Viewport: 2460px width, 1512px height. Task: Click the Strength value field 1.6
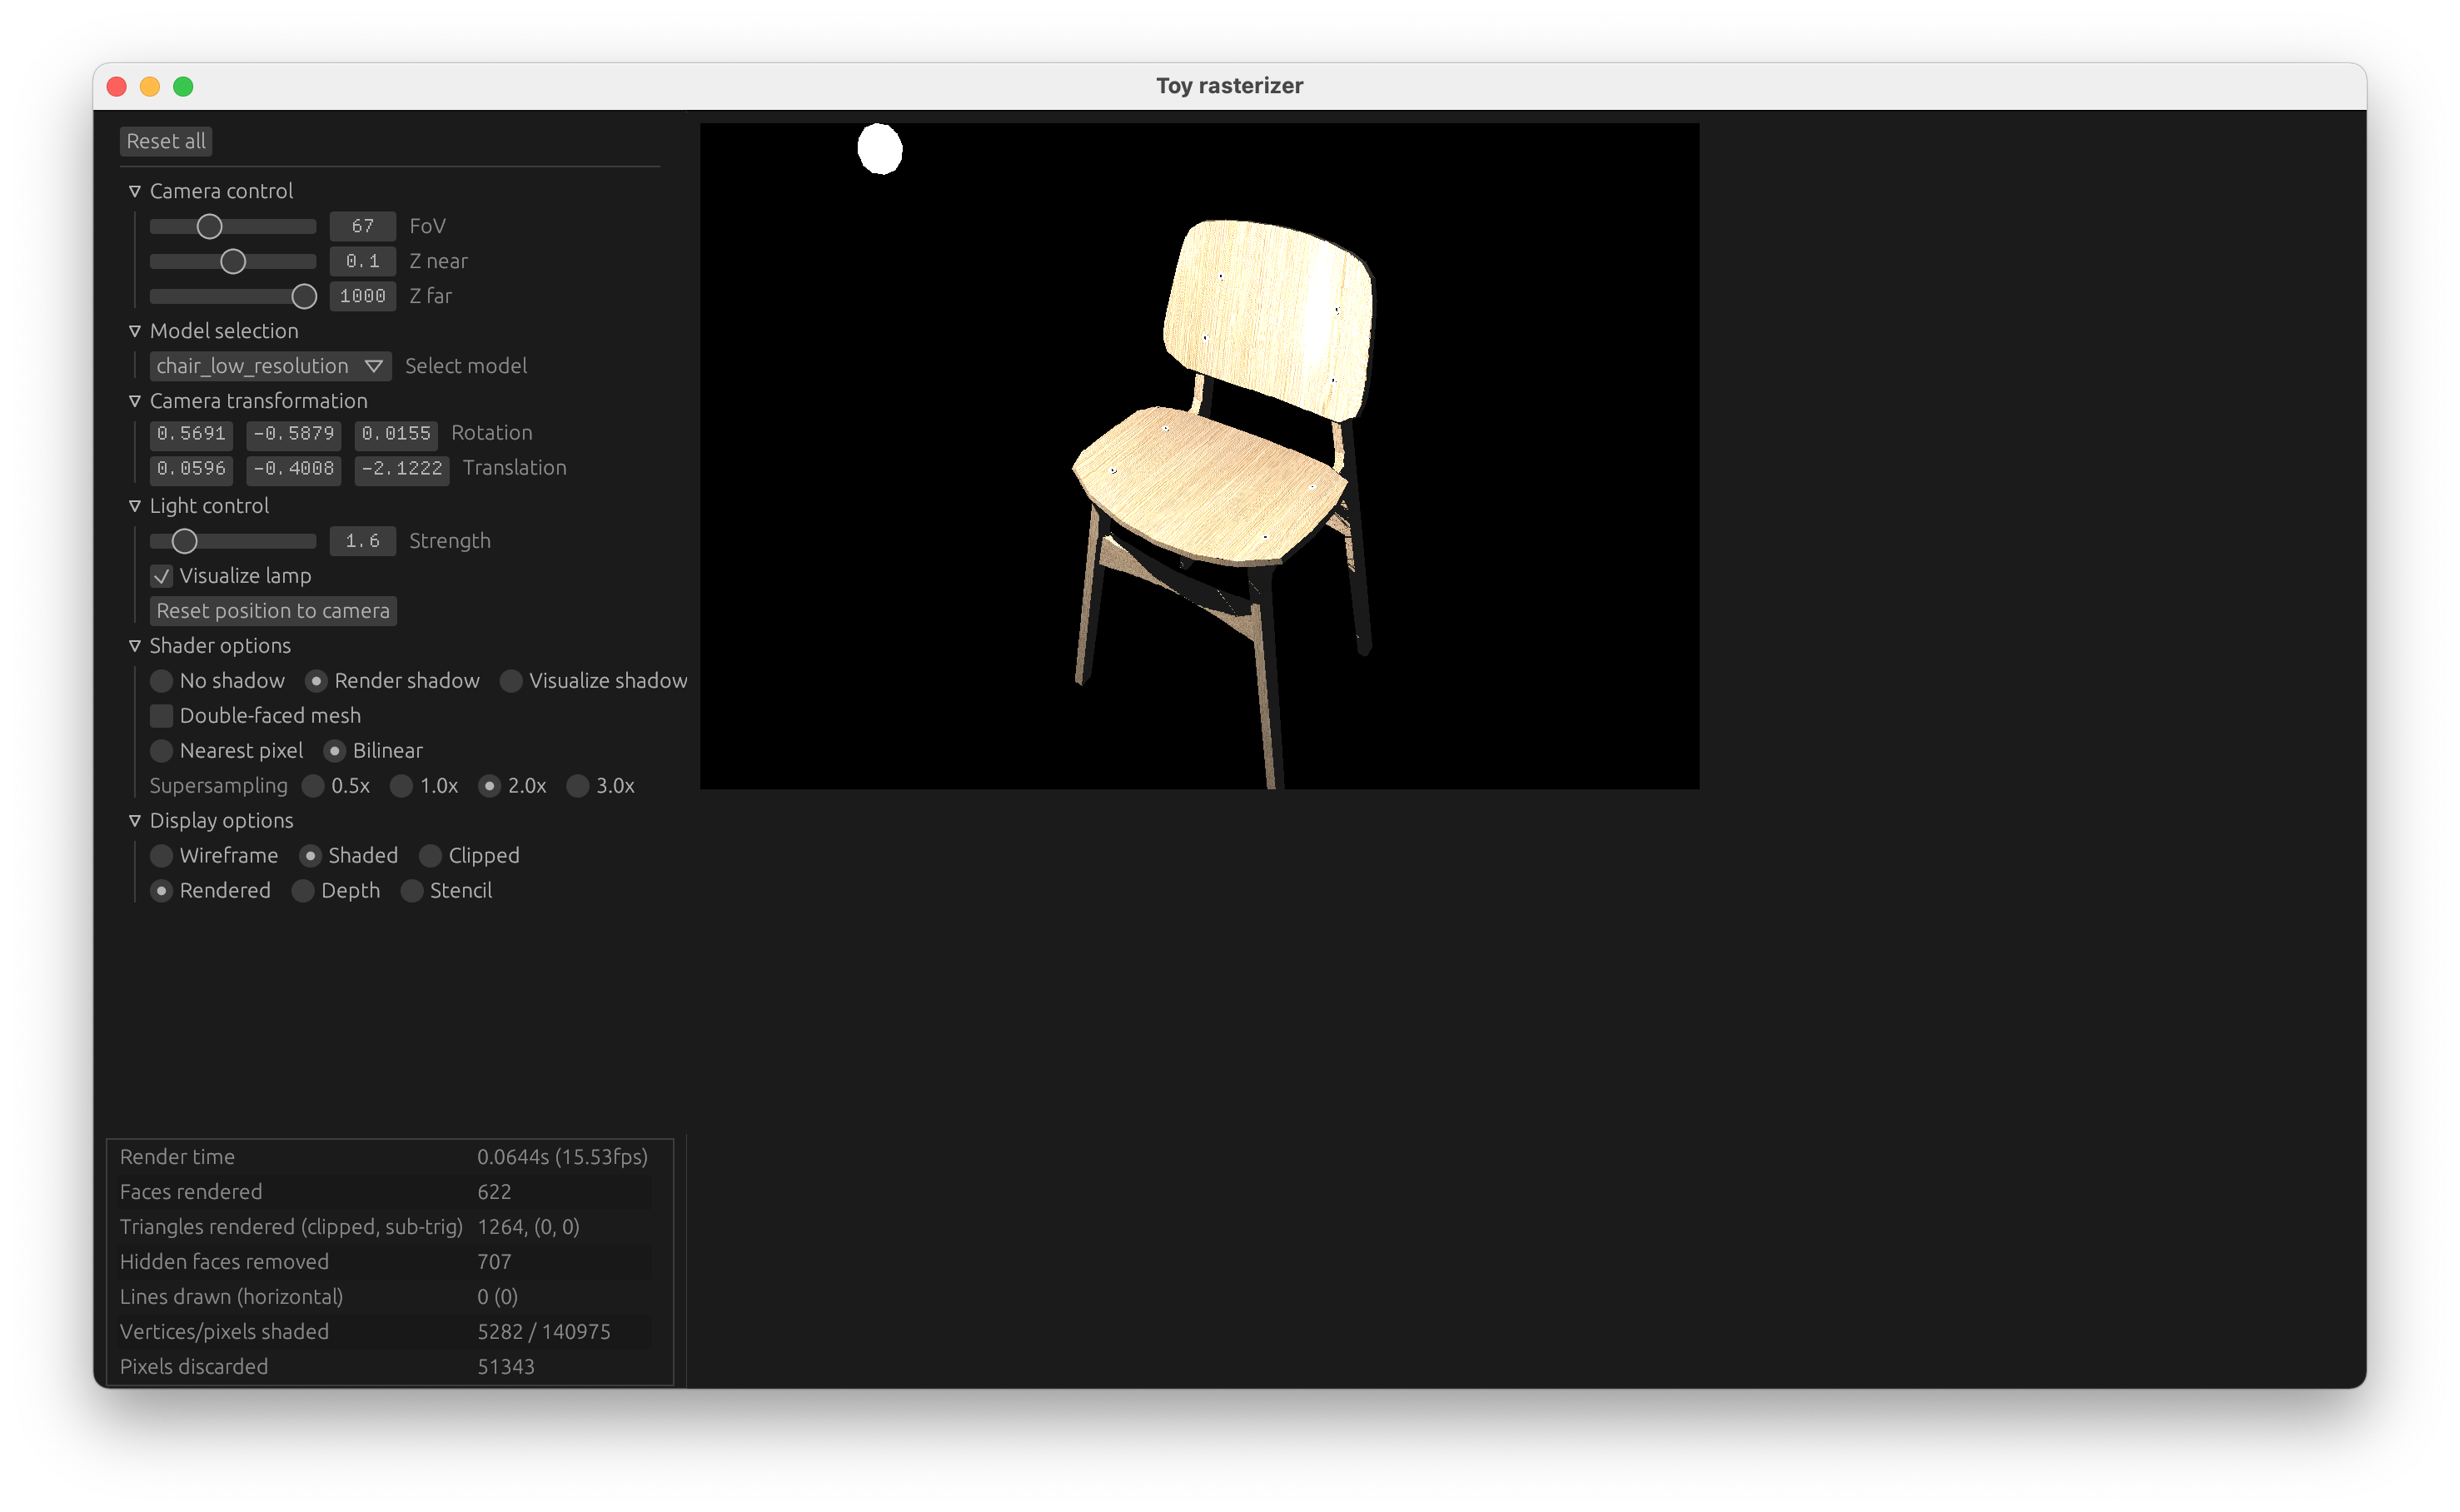(x=363, y=541)
